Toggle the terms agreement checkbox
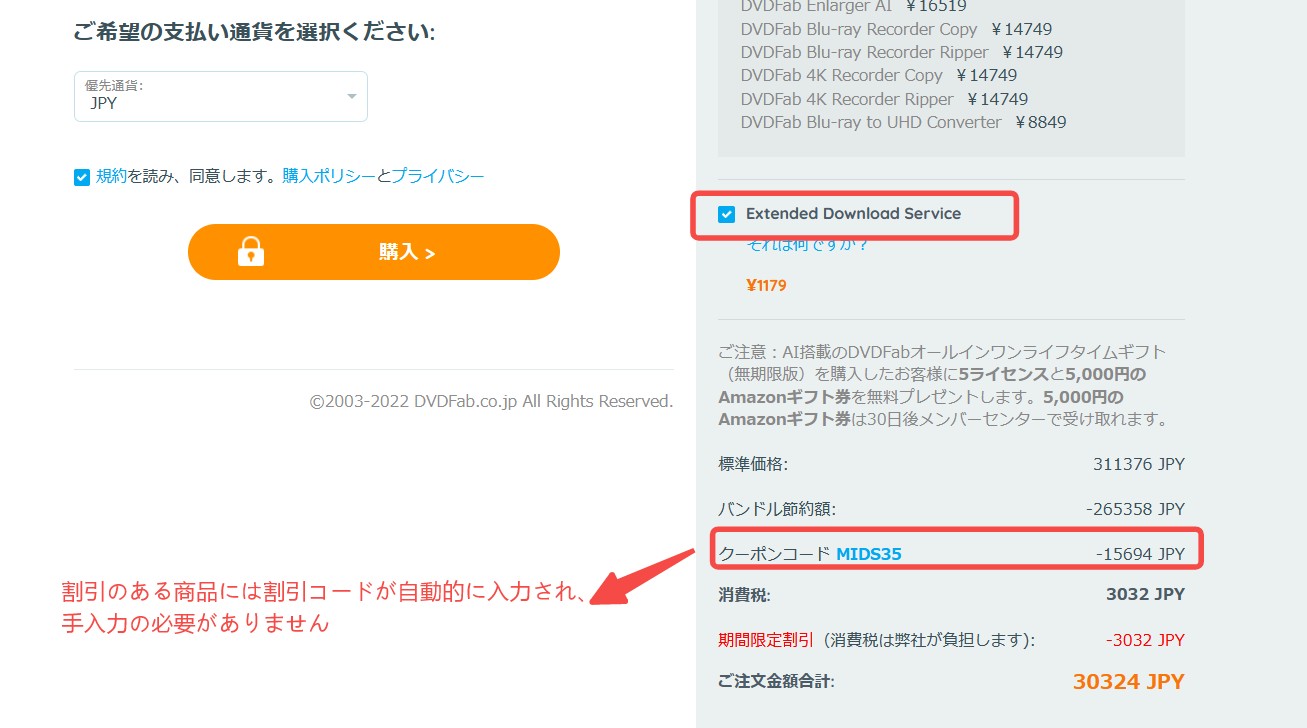The image size is (1307, 728). click(82, 177)
